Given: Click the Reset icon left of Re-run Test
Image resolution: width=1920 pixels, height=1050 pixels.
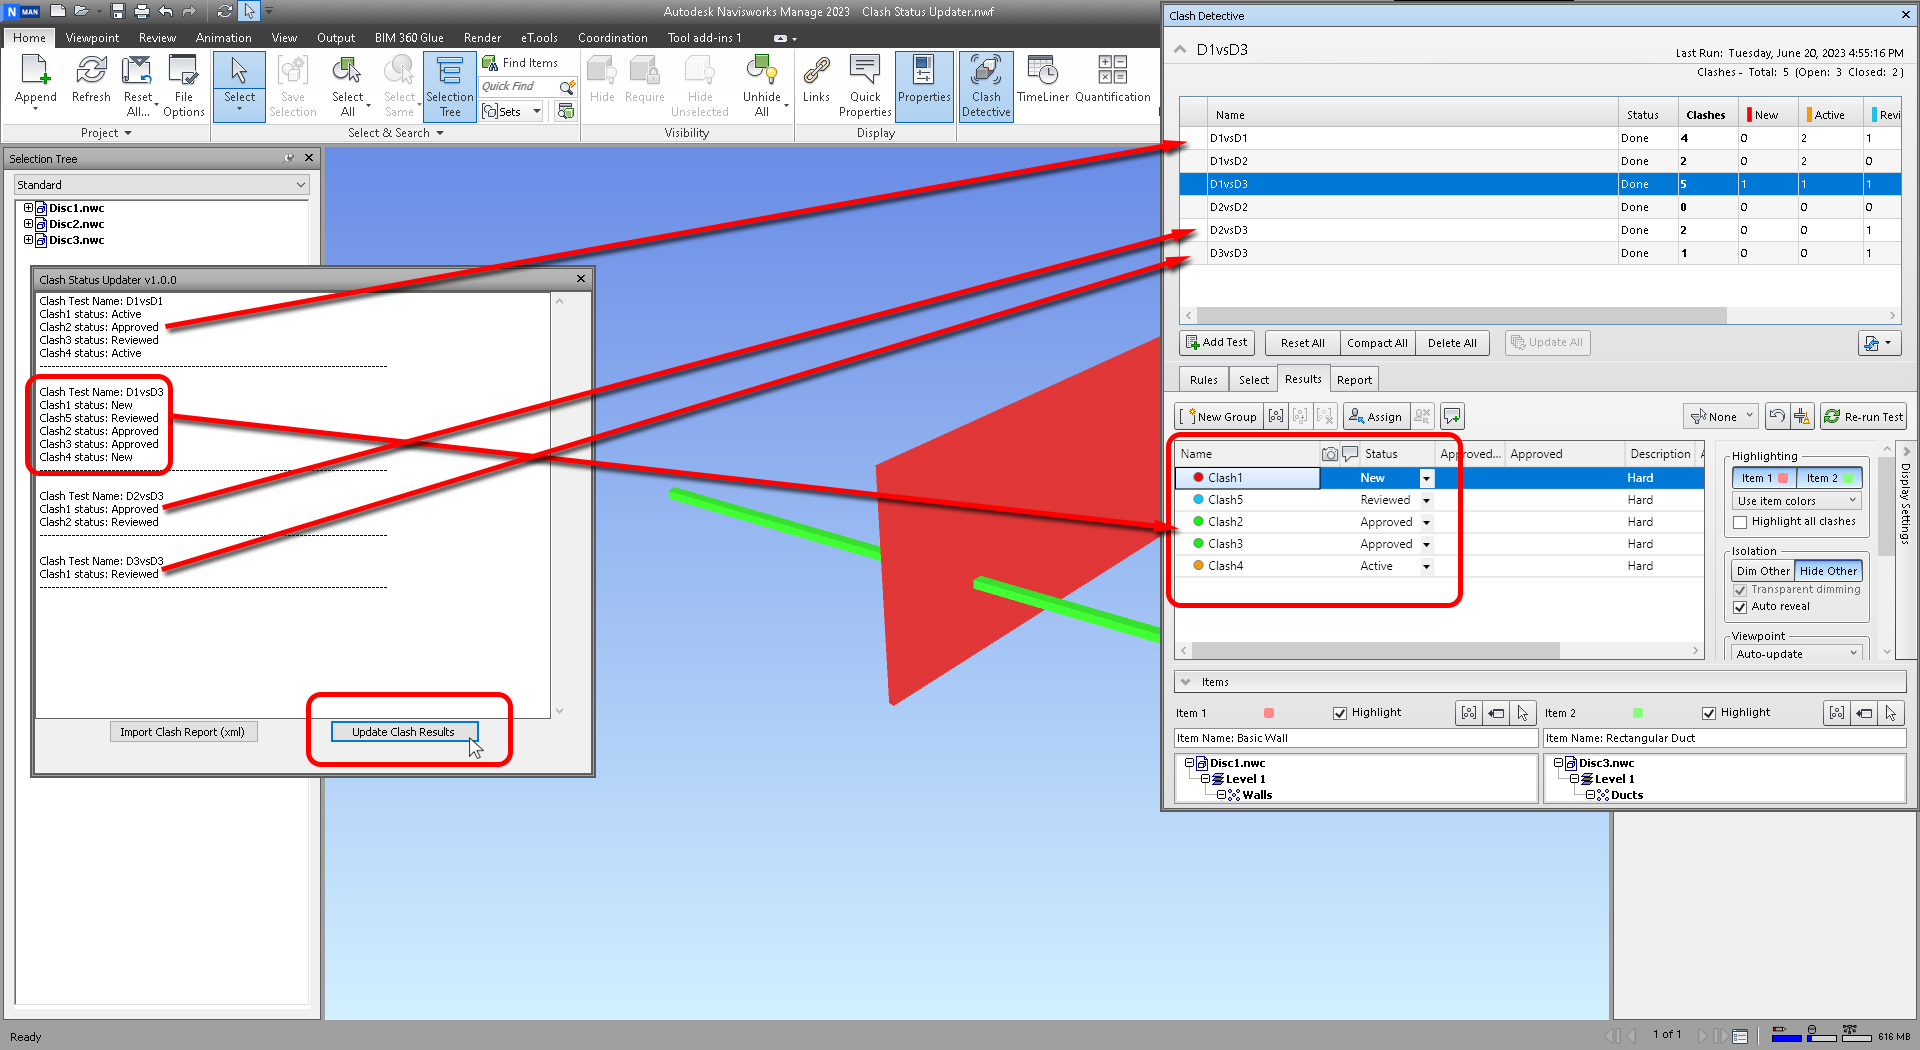Looking at the screenshot, I should click(x=1777, y=416).
